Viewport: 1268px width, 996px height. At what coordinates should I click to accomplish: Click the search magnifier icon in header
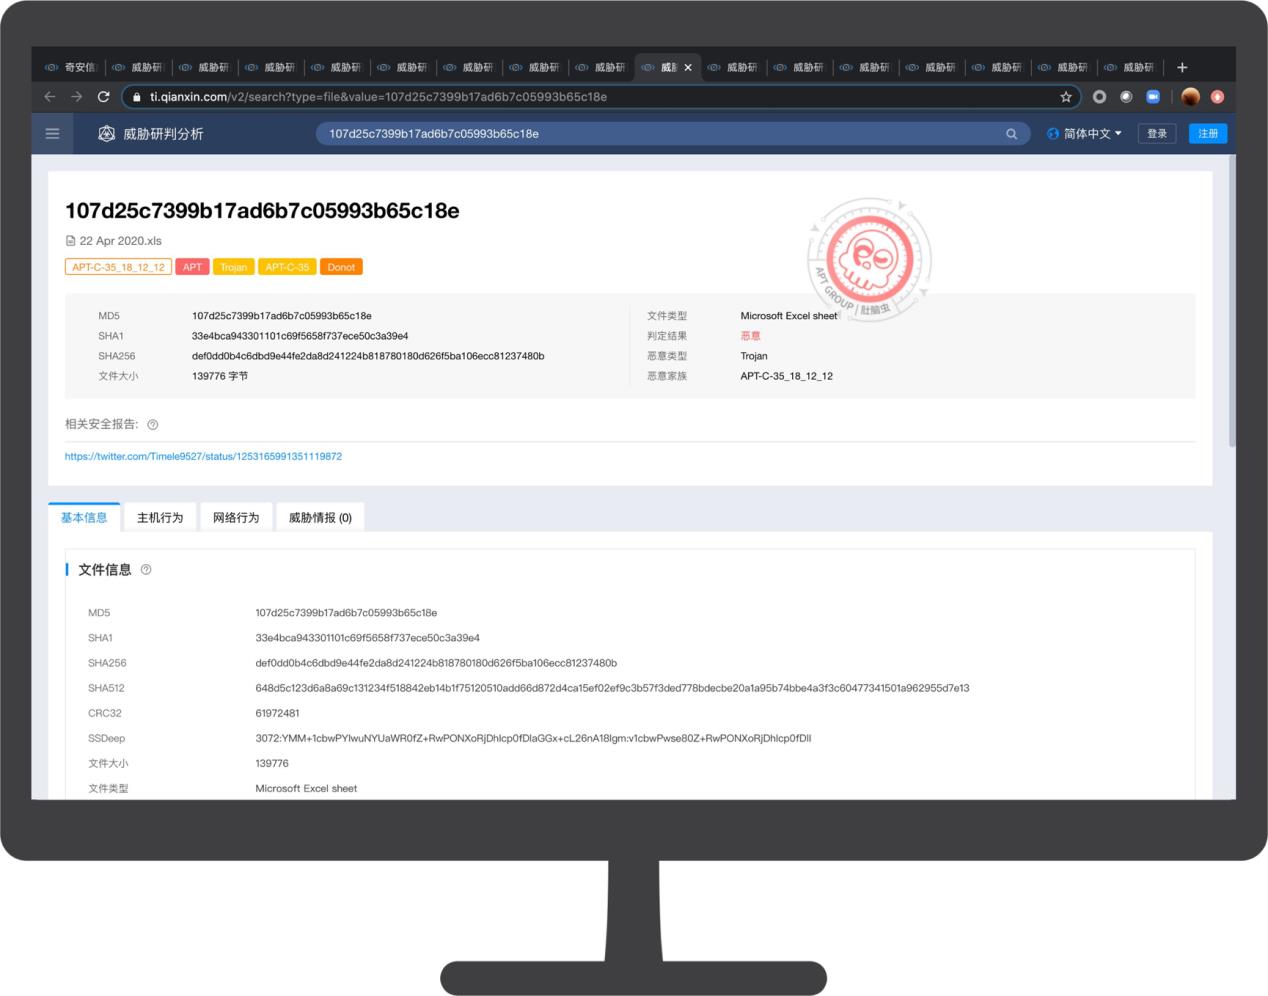[x=1011, y=134]
